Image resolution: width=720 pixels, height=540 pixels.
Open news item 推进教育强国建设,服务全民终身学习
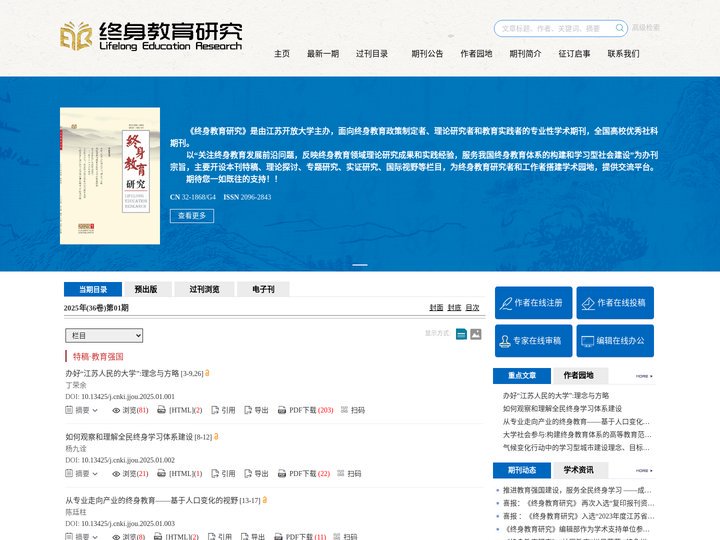pos(577,490)
